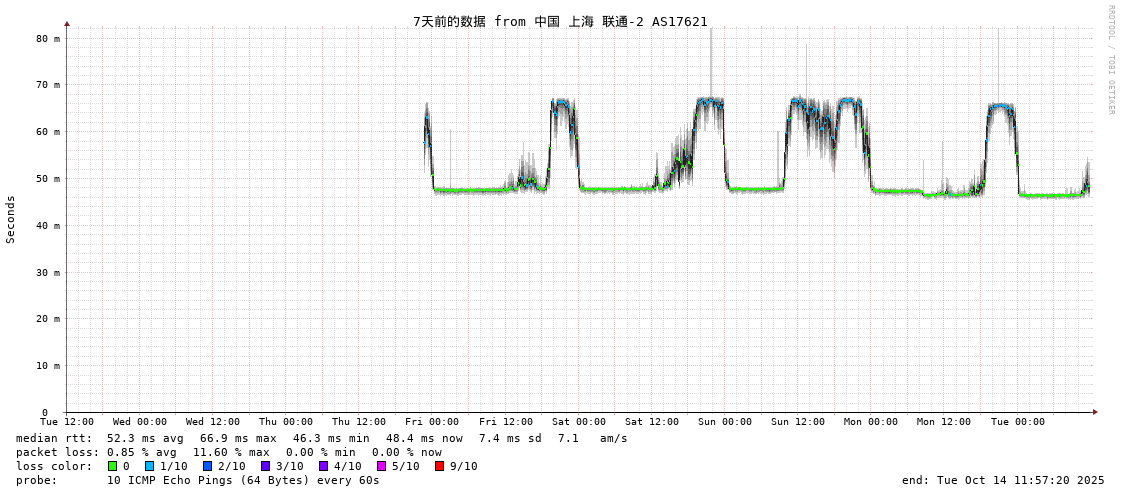
Task: Select the purple 4/10 loss swatch
Action: 323,466
